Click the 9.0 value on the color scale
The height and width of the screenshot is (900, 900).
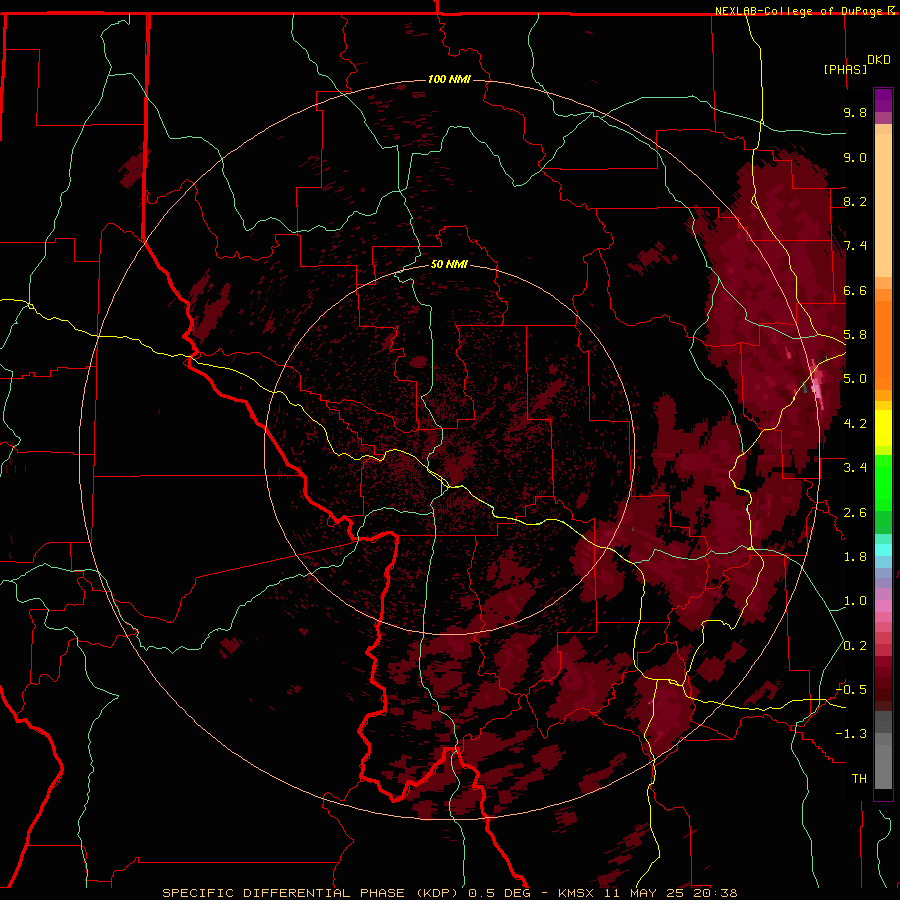(x=855, y=157)
